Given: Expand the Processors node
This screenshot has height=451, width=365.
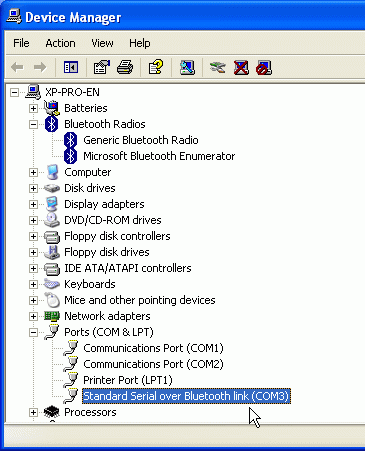Looking at the screenshot, I should [x=33, y=412].
